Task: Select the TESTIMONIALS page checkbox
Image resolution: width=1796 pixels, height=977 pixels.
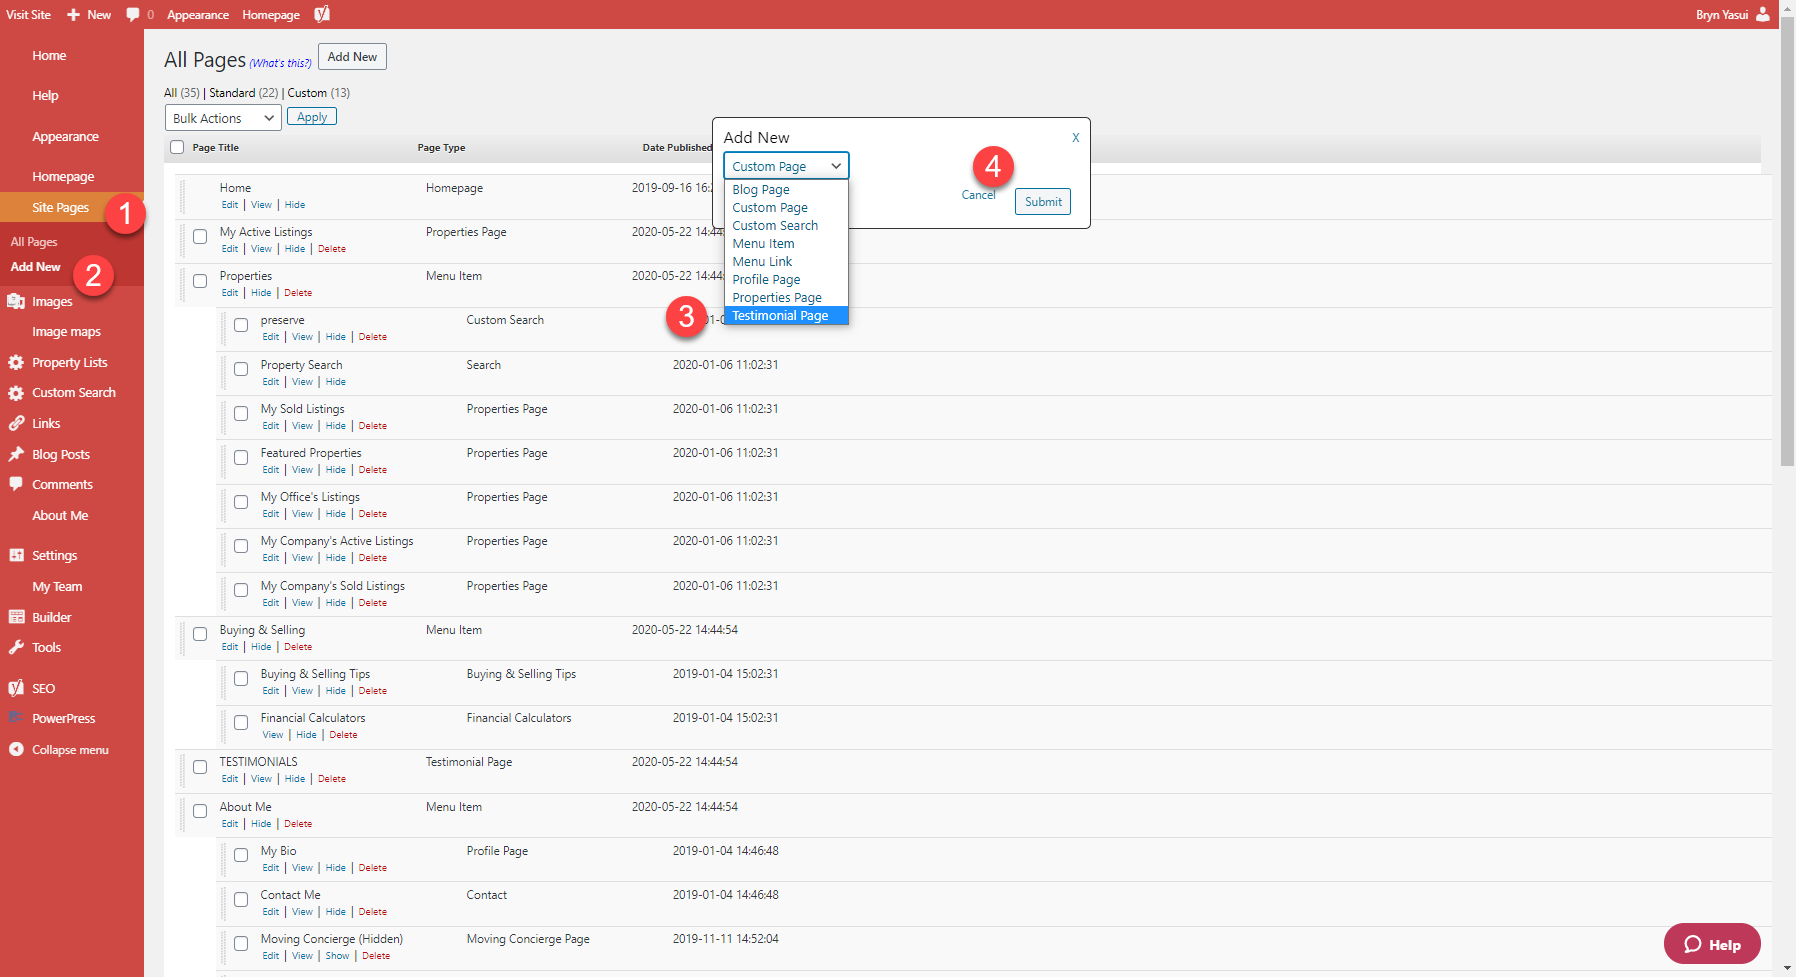Action: pos(200,767)
